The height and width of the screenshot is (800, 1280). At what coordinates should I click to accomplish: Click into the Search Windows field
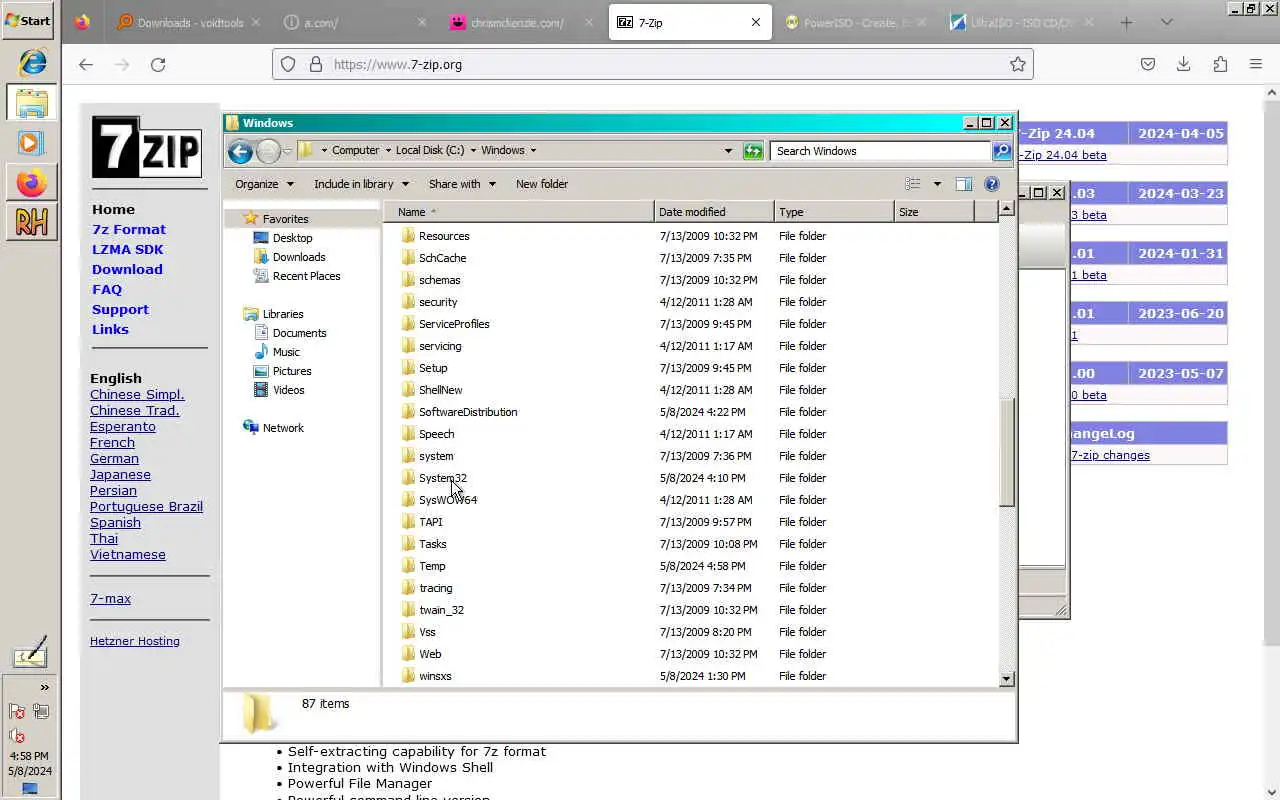coord(881,151)
